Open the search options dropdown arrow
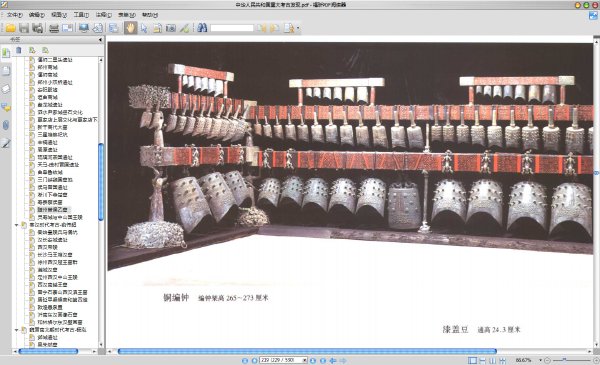The height and width of the screenshot is (365, 600). (297, 28)
